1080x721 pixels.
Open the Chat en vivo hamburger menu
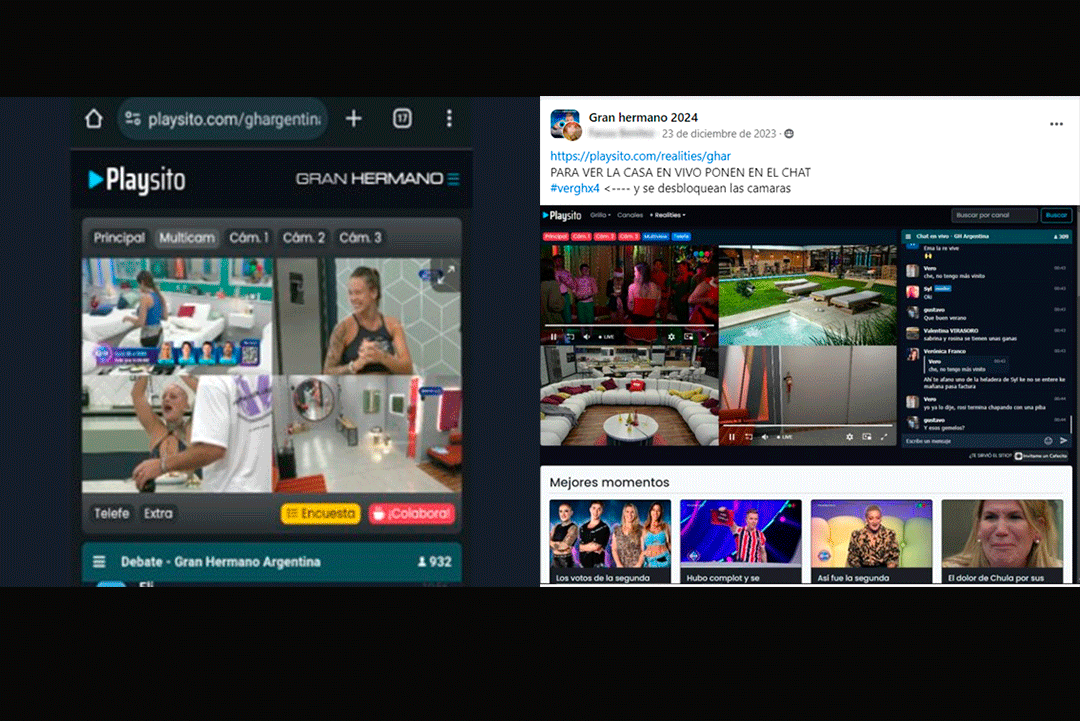coord(908,236)
